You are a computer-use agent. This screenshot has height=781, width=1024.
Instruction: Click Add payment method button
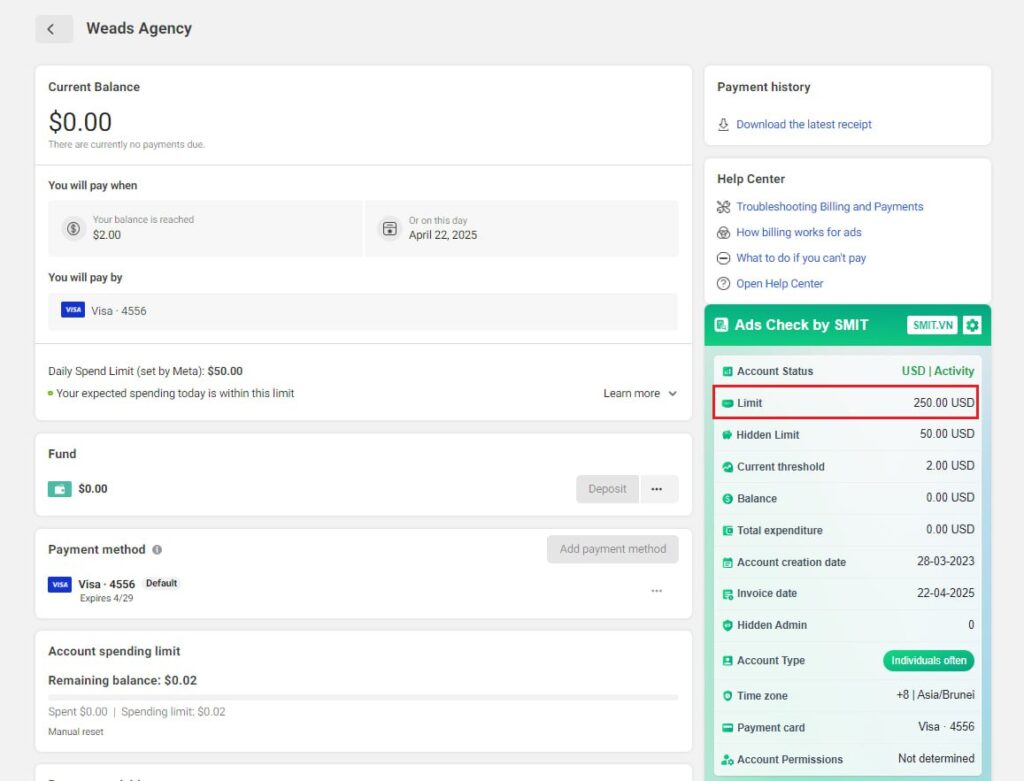click(613, 549)
